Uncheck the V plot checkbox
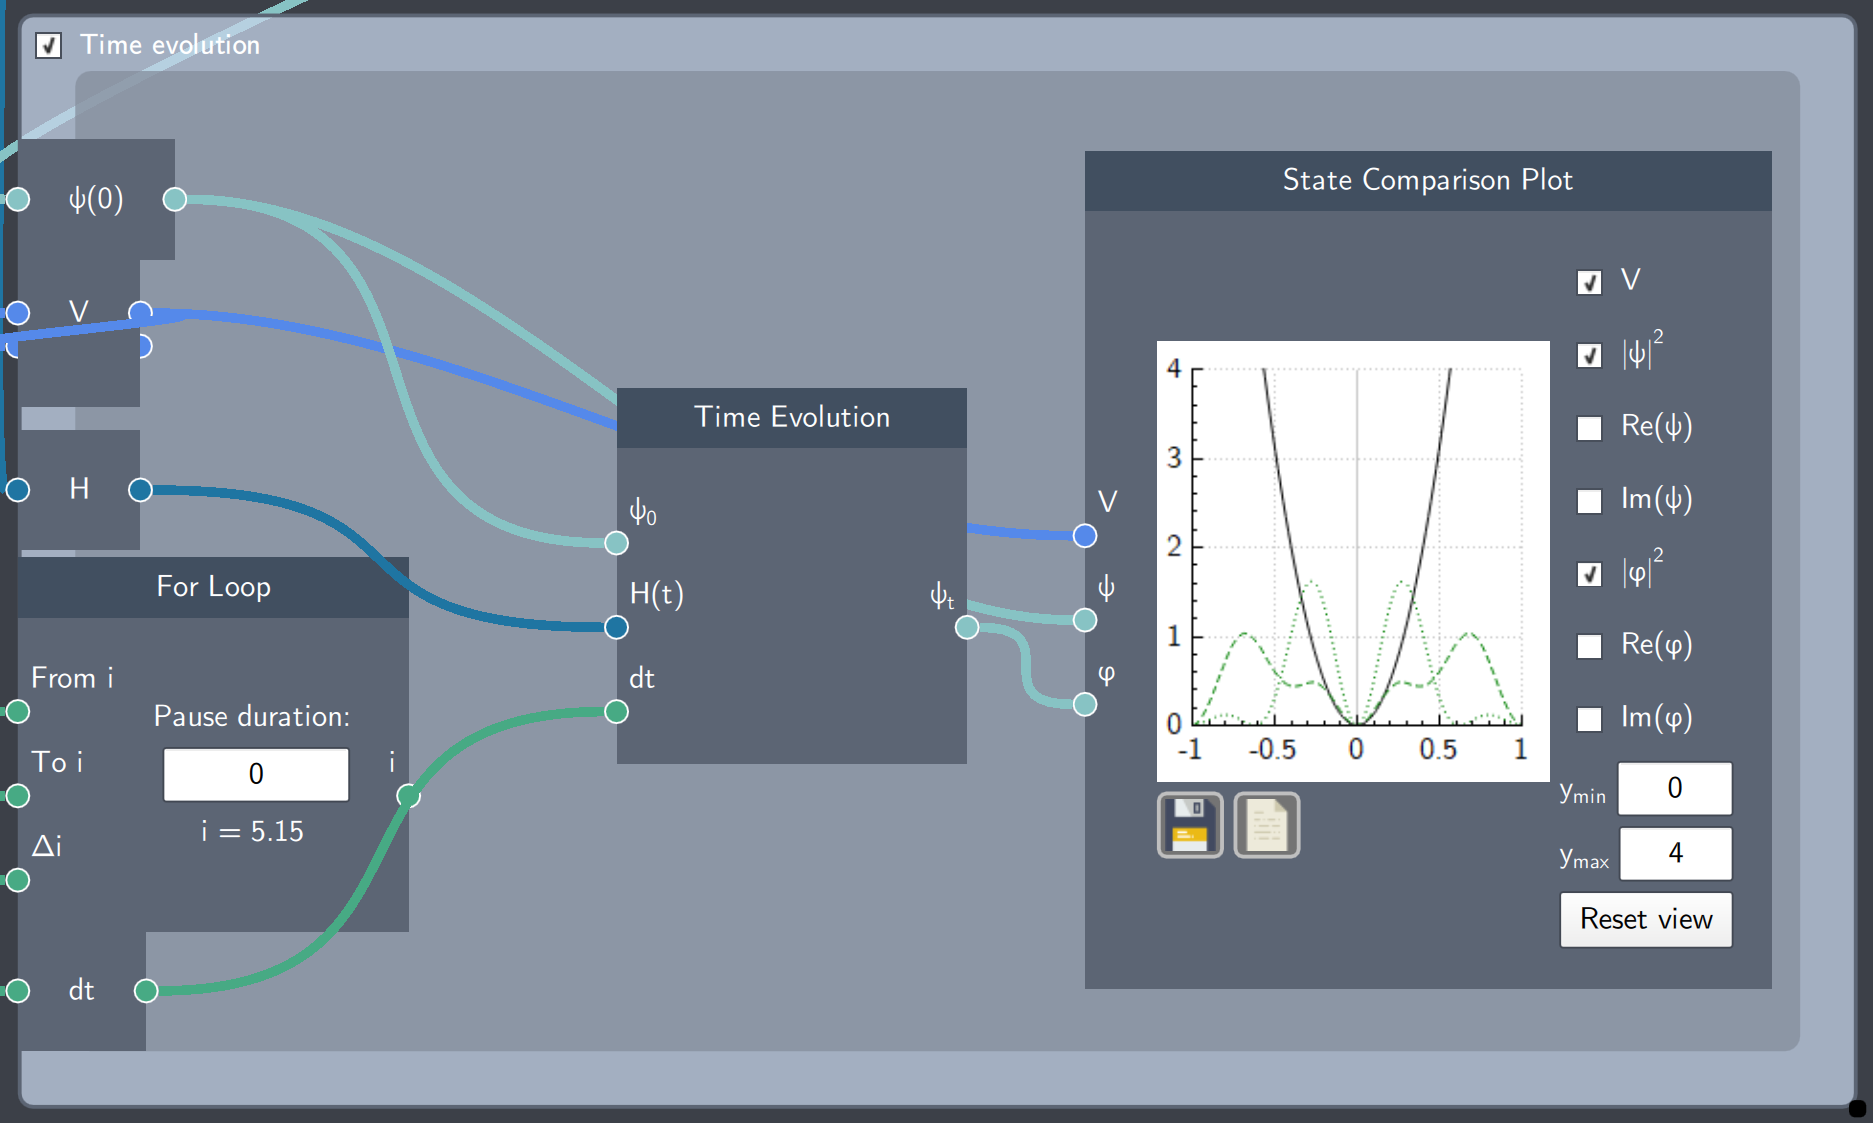Screen dimensions: 1873x1123 coord(1589,282)
